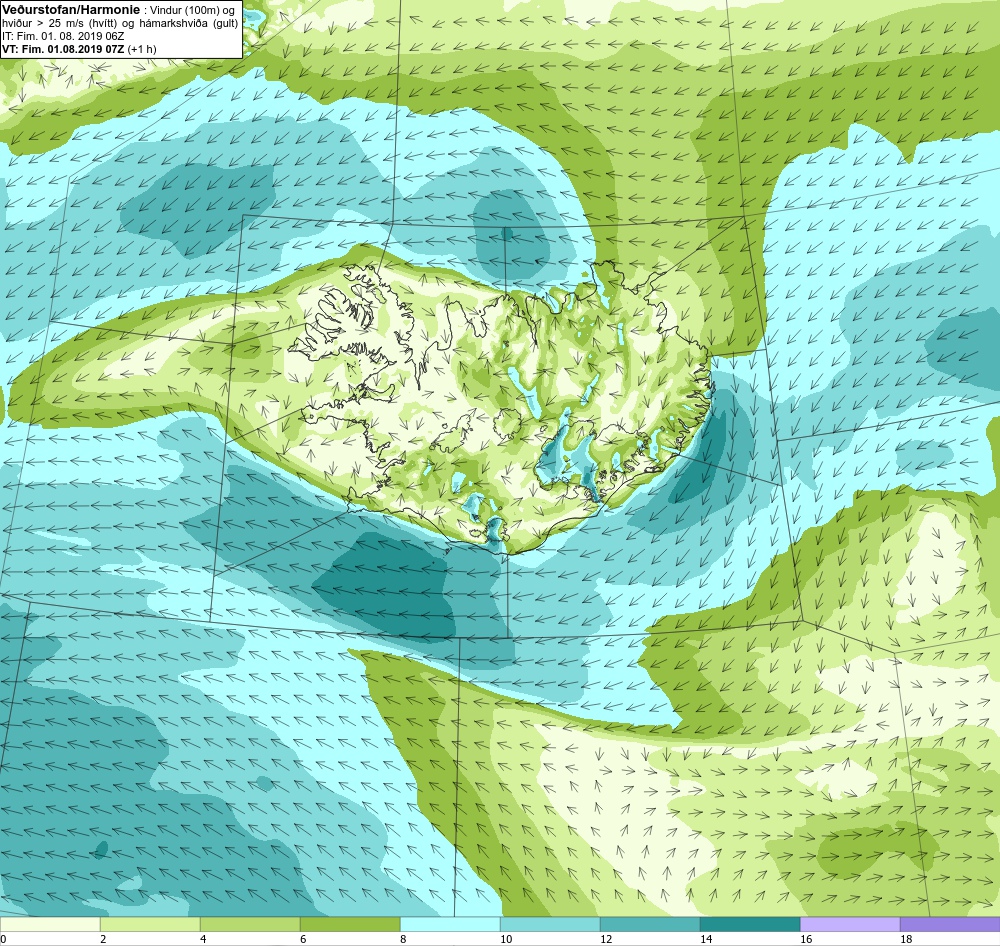This screenshot has height=946, width=1000.
Task: Click the scale label '18' under the legend
Action: coord(906,939)
